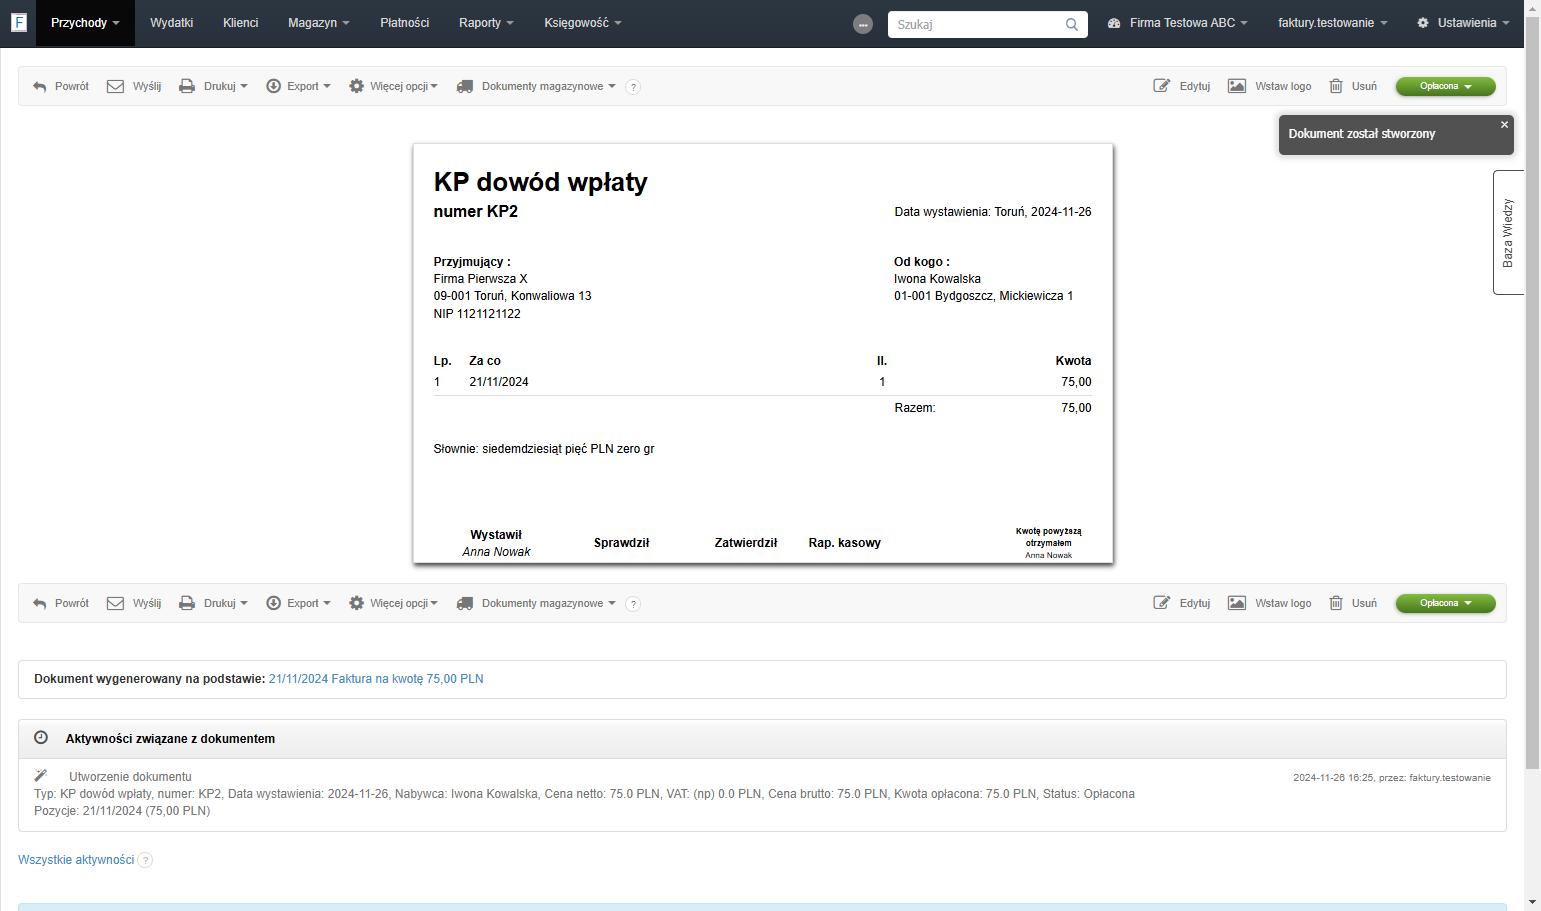Click the top Dokumenty magazynowe truck icon

pyautogui.click(x=465, y=87)
